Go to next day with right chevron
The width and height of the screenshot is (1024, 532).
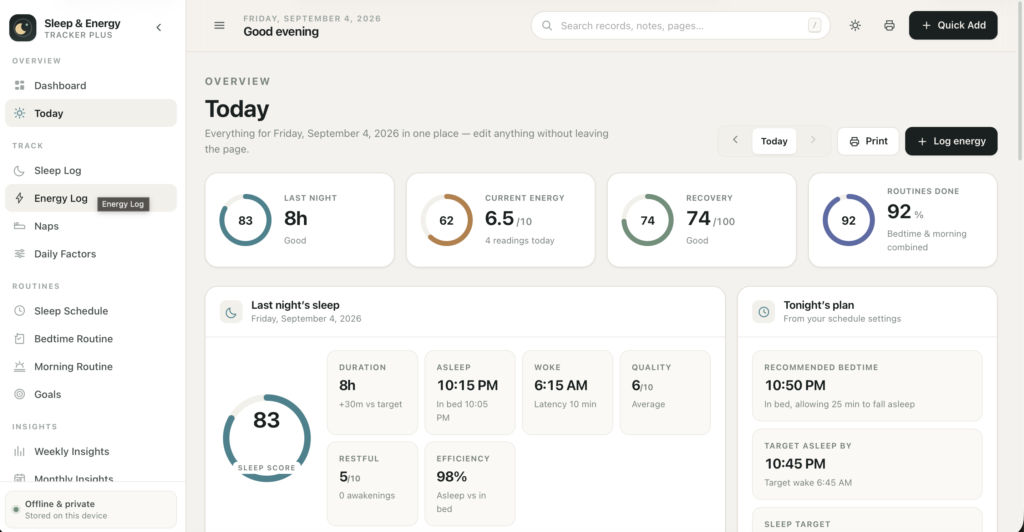[813, 140]
